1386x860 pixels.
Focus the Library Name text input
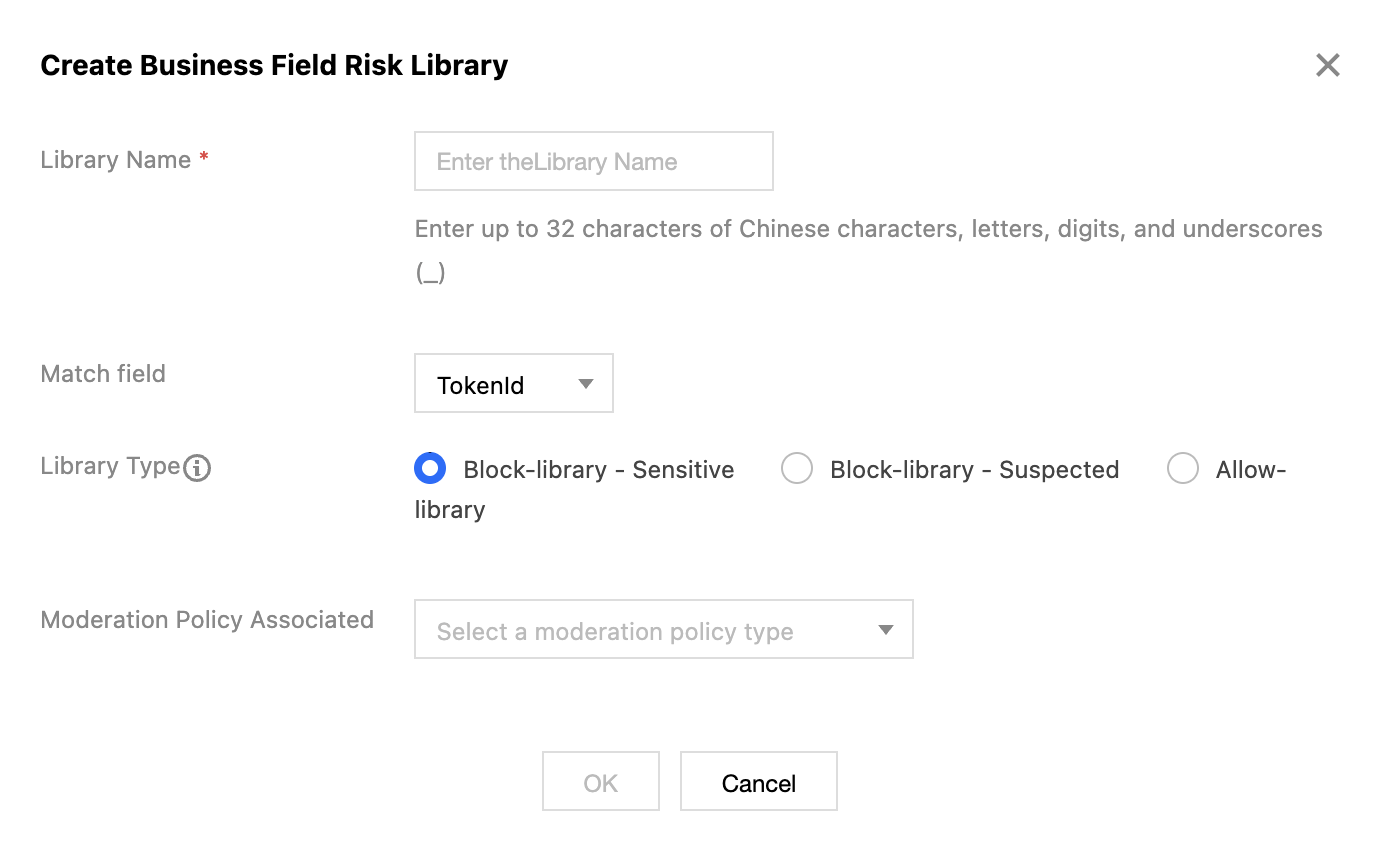click(593, 162)
